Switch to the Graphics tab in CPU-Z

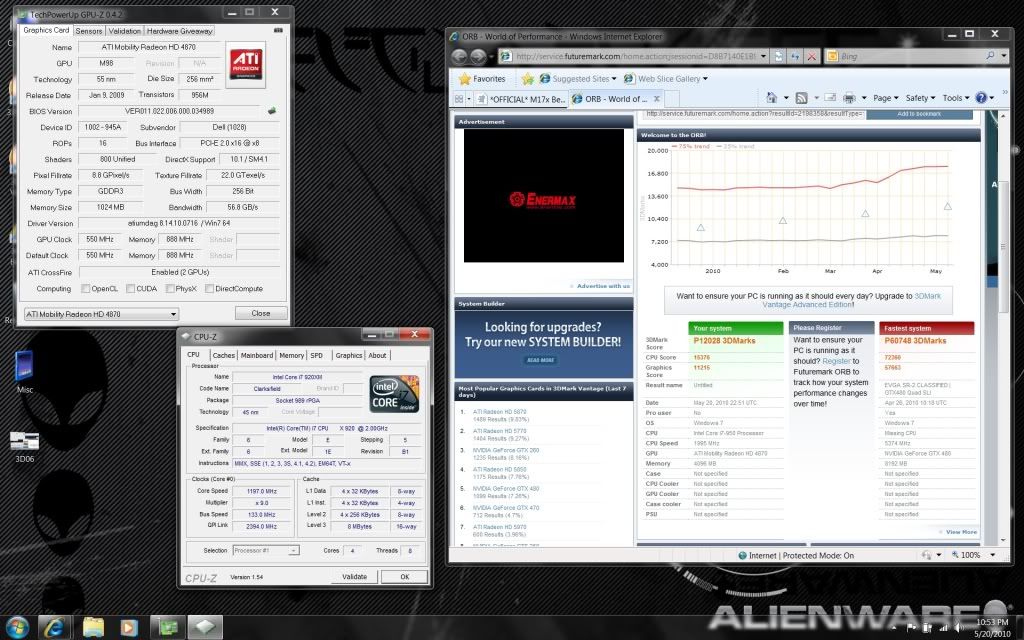click(x=349, y=355)
